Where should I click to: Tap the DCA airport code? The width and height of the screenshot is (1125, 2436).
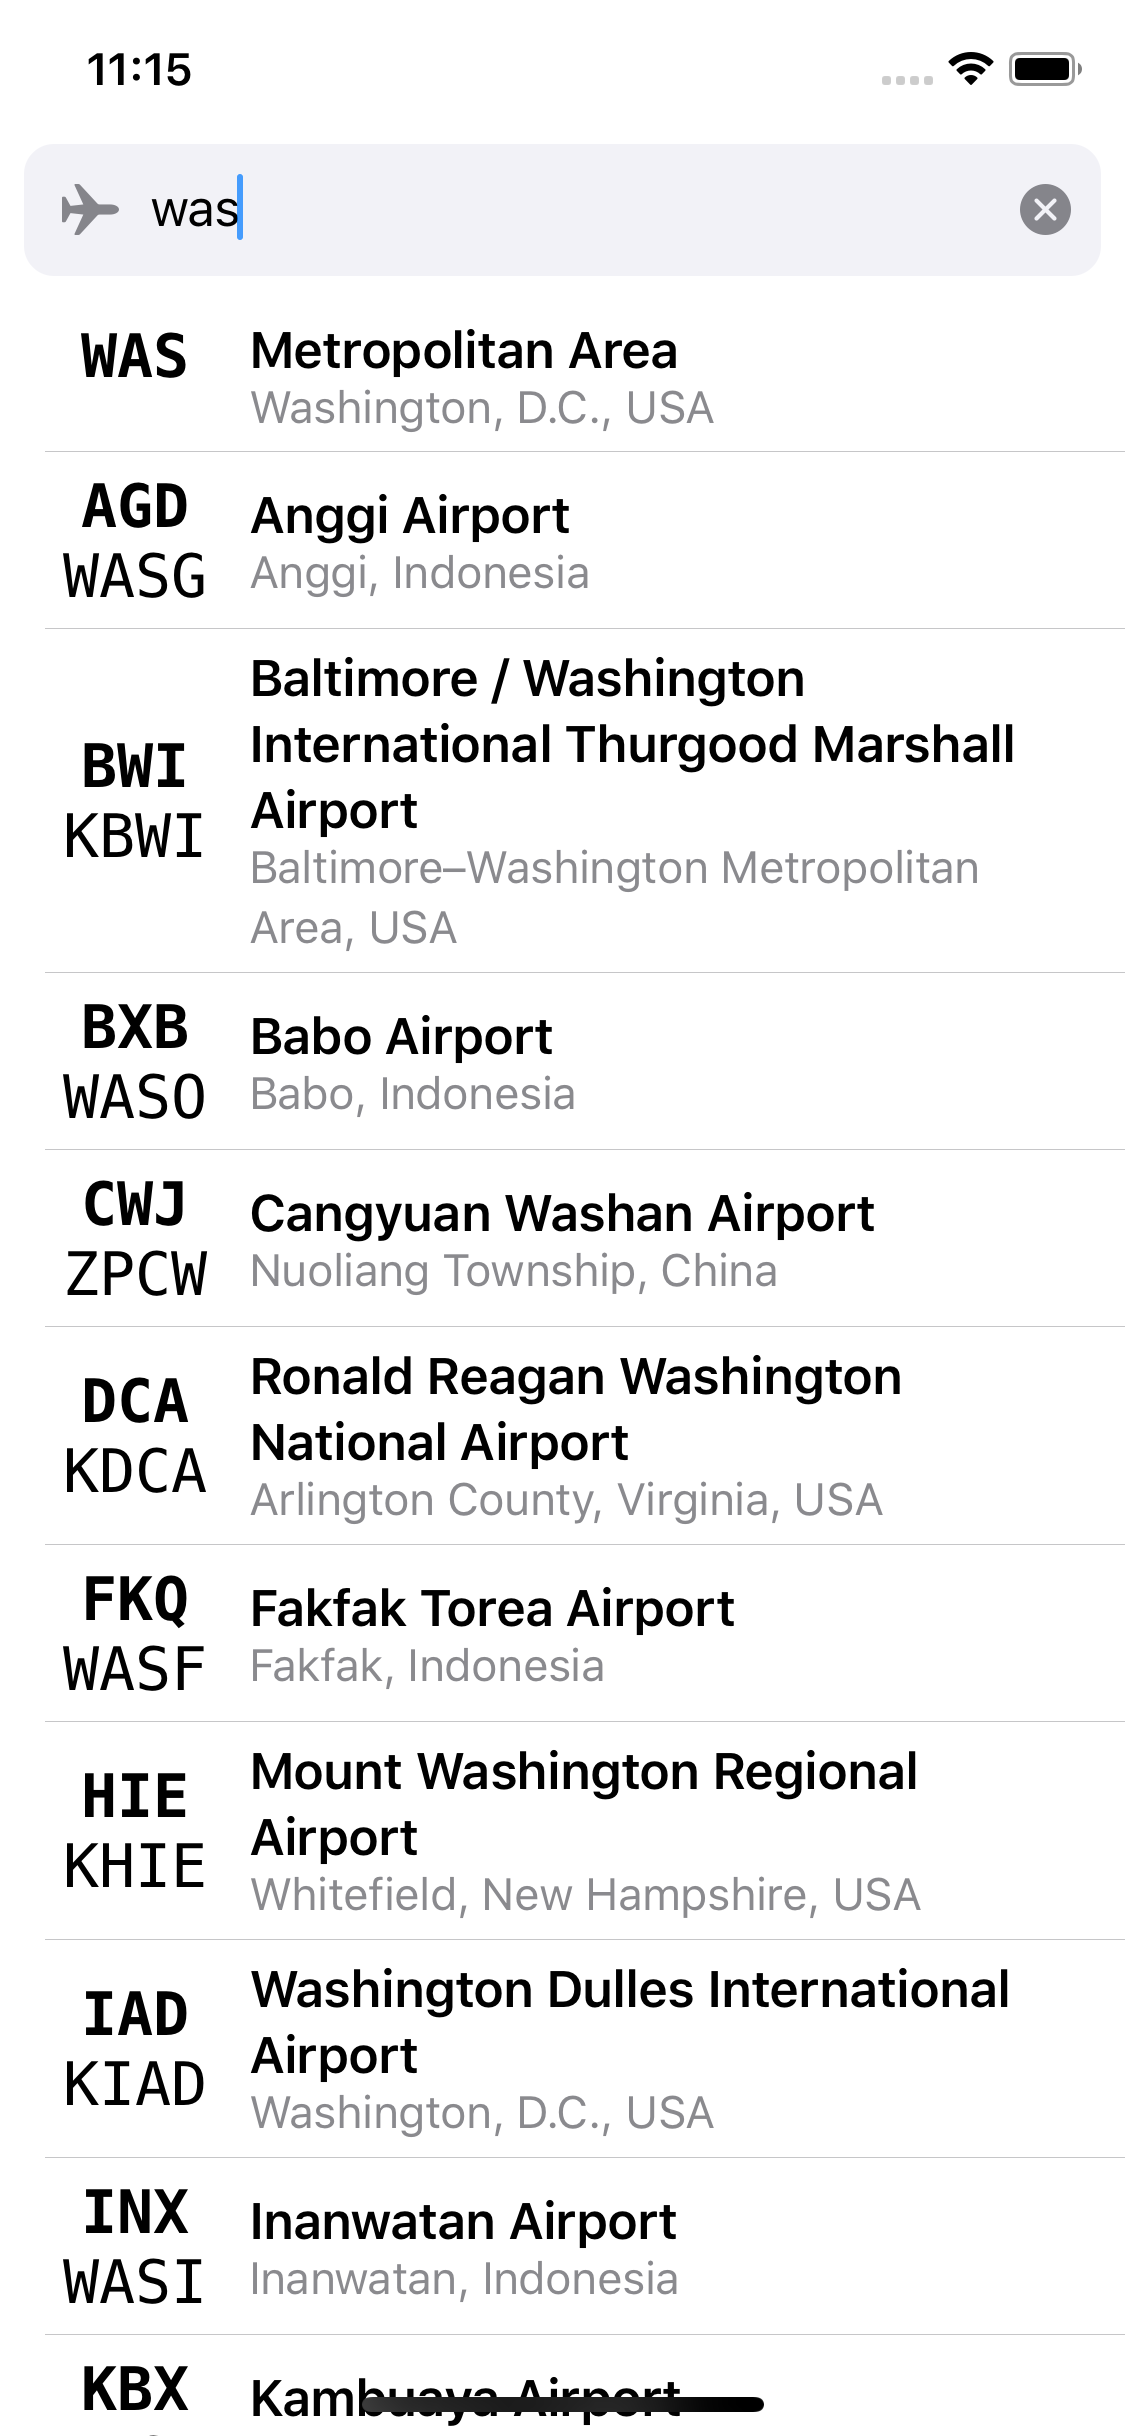click(x=134, y=1401)
